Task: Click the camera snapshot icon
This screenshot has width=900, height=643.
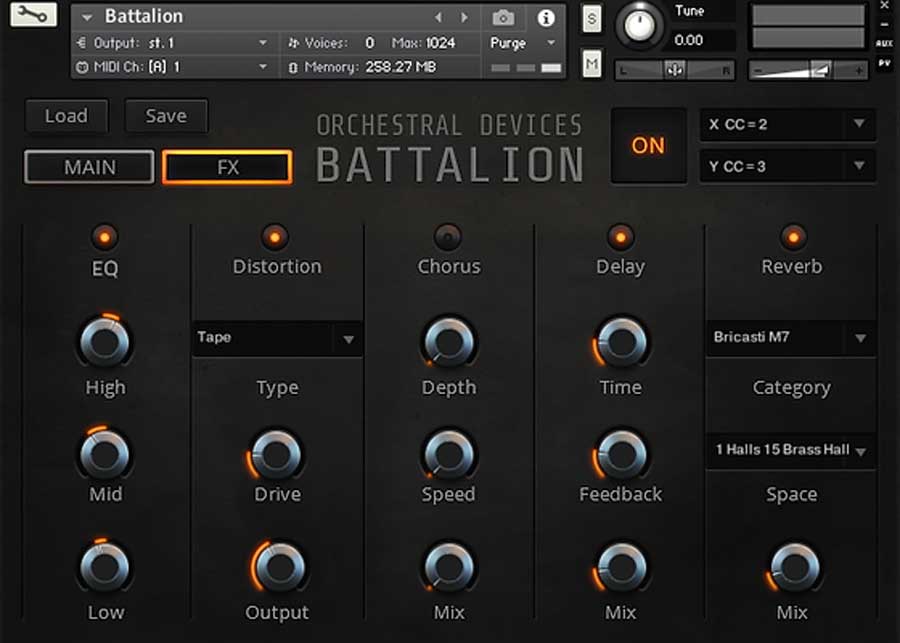Action: click(503, 18)
